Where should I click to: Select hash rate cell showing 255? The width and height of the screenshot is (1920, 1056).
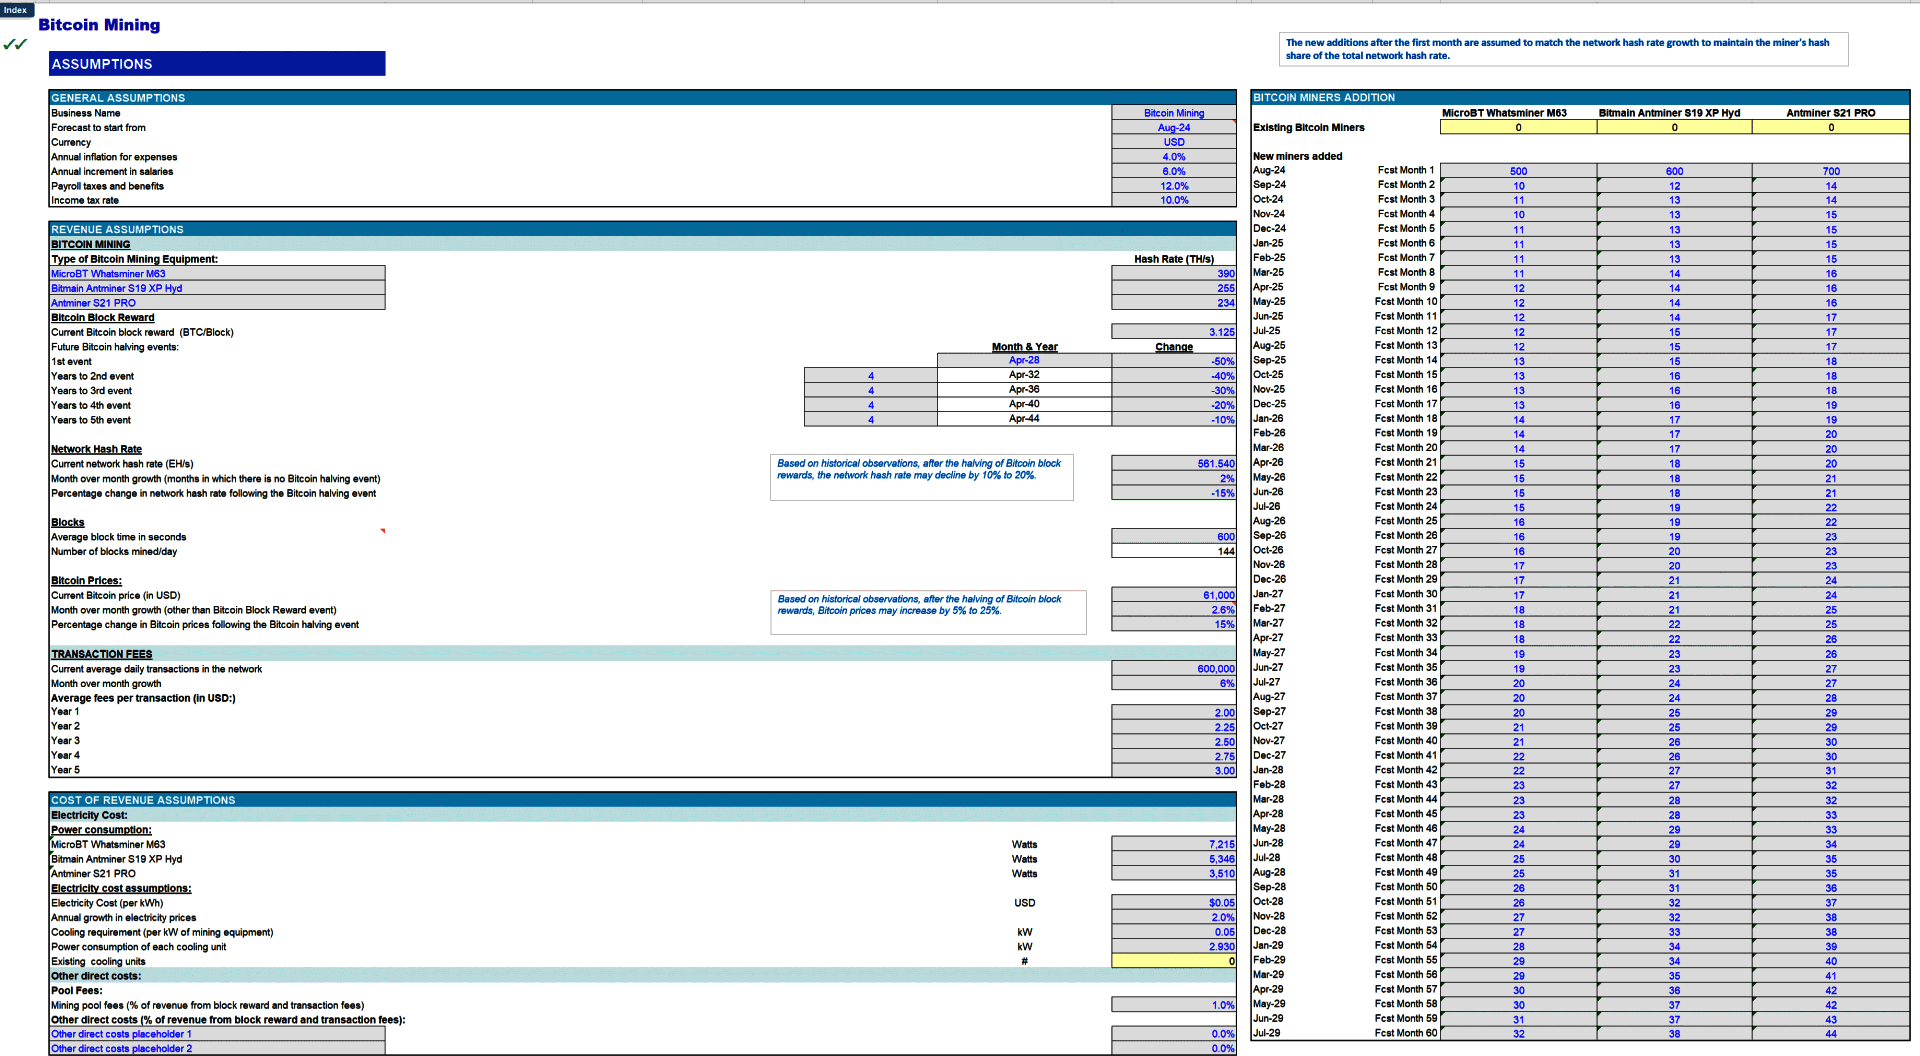(x=1174, y=288)
